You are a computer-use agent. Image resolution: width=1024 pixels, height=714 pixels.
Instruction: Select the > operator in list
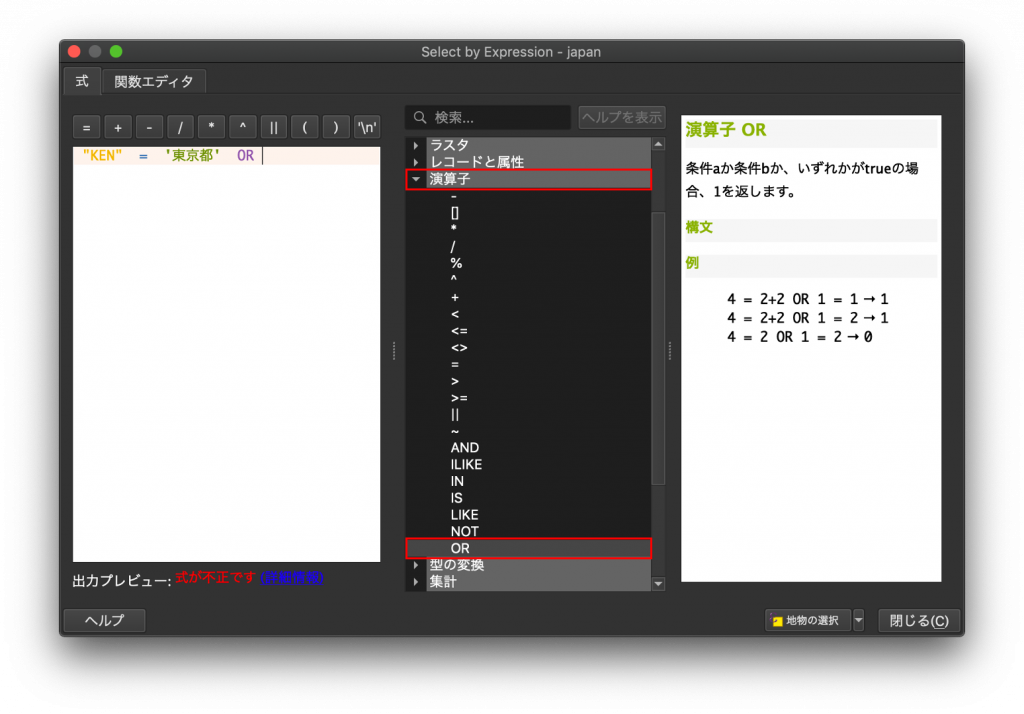tap(455, 381)
